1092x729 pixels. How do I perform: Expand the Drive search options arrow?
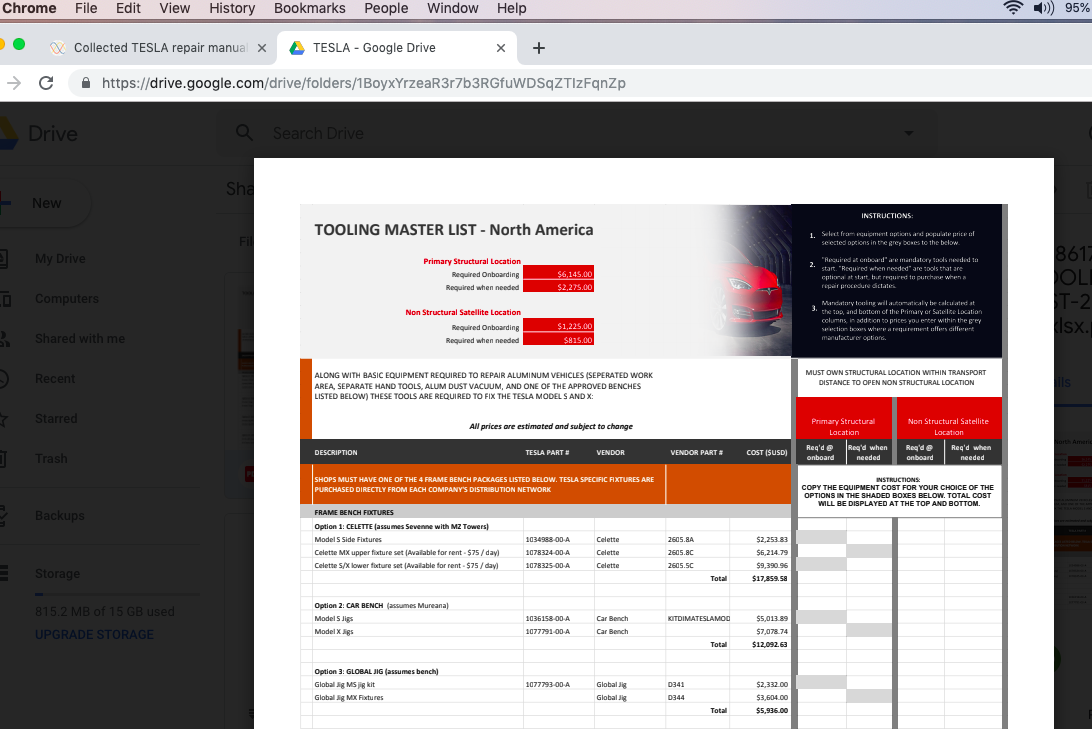(x=908, y=133)
